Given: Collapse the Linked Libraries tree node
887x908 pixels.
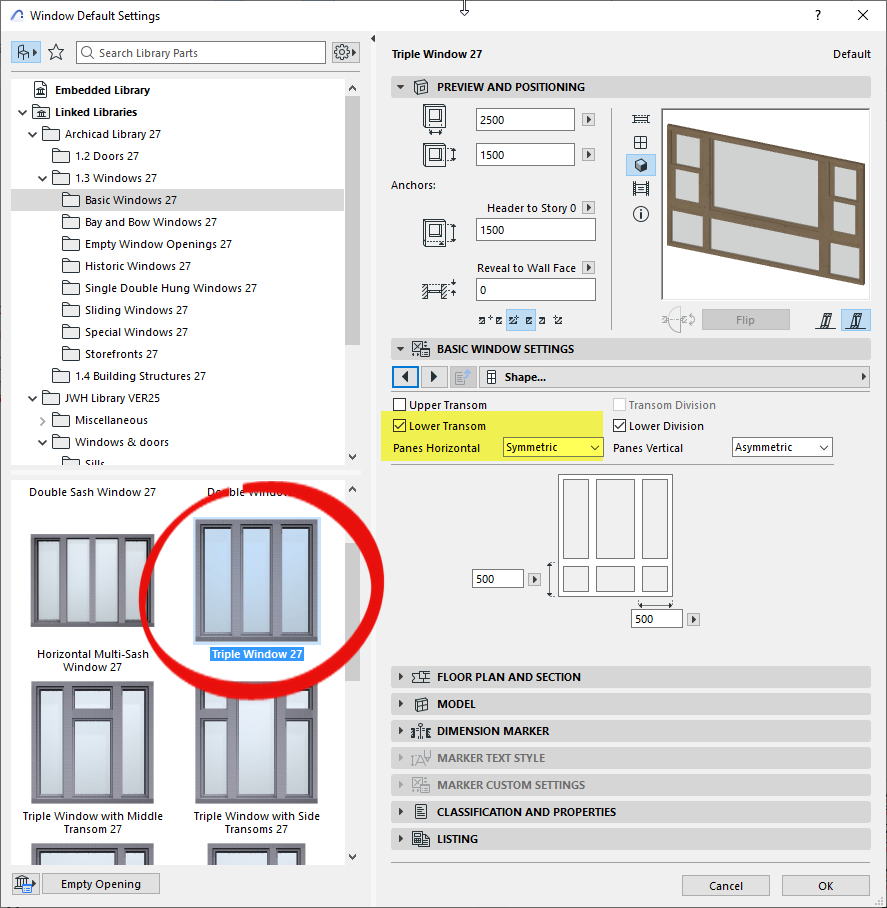Looking at the screenshot, I should (x=23, y=112).
